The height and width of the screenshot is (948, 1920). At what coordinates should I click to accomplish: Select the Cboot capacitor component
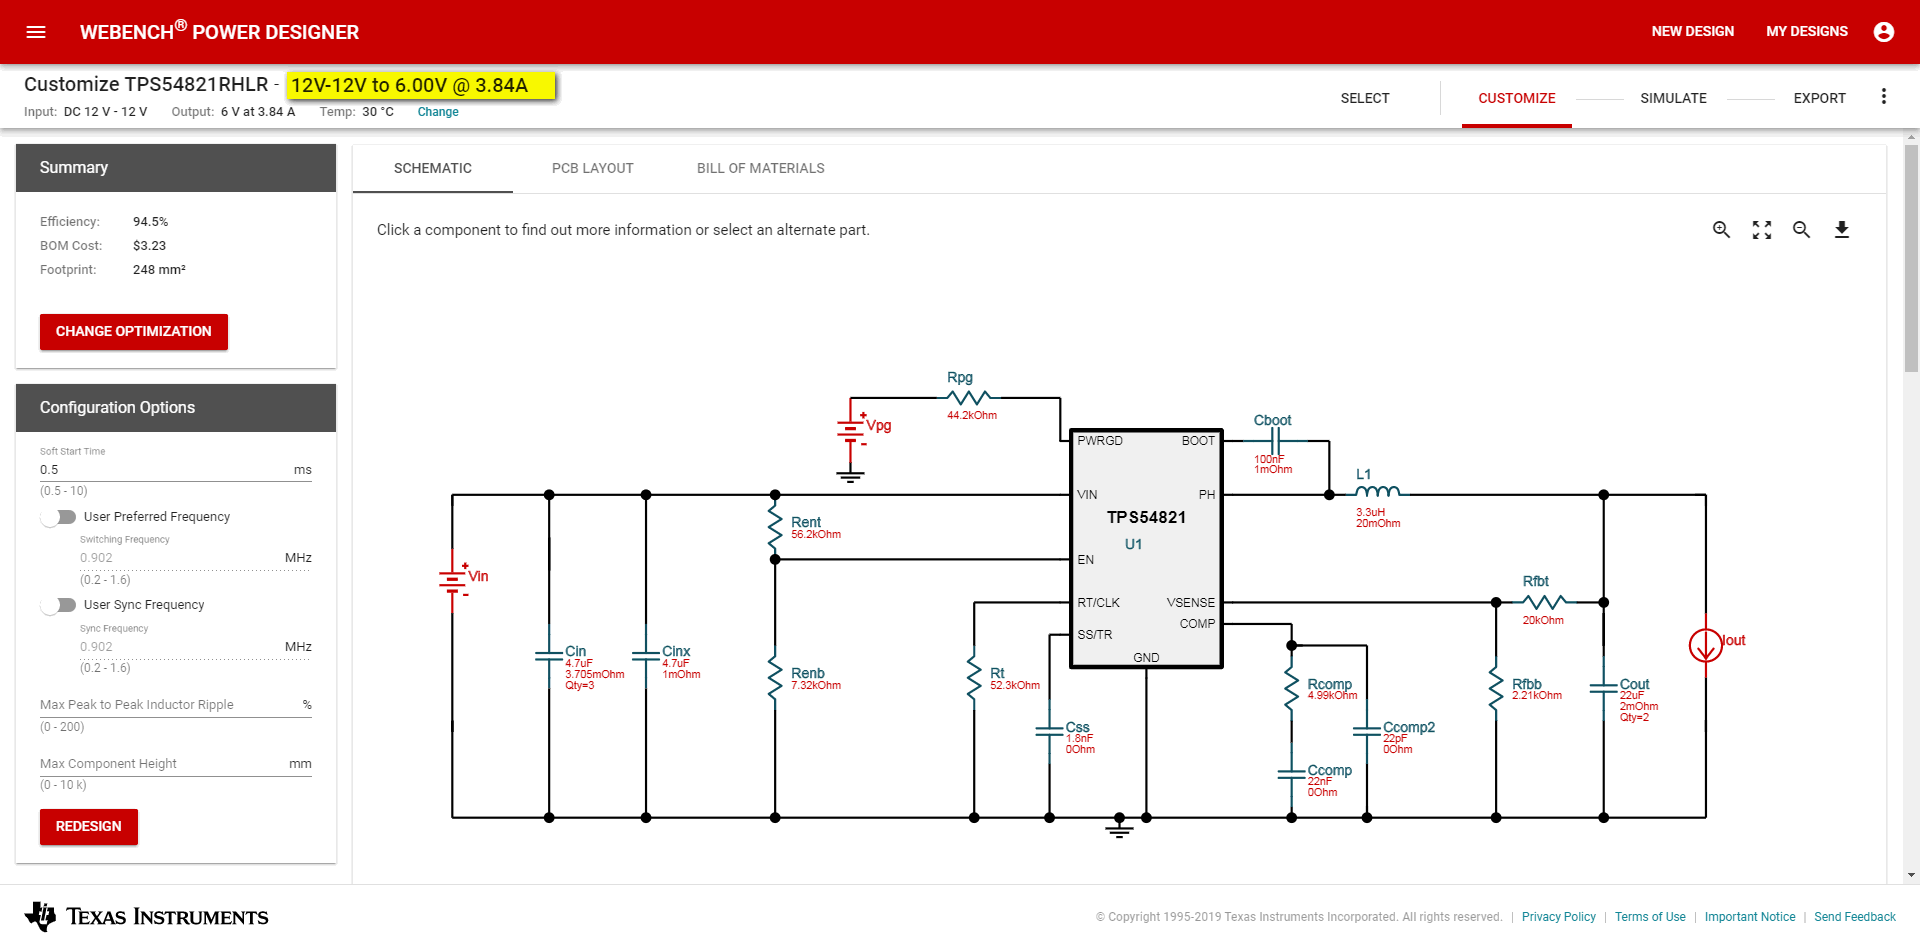tap(1275, 441)
